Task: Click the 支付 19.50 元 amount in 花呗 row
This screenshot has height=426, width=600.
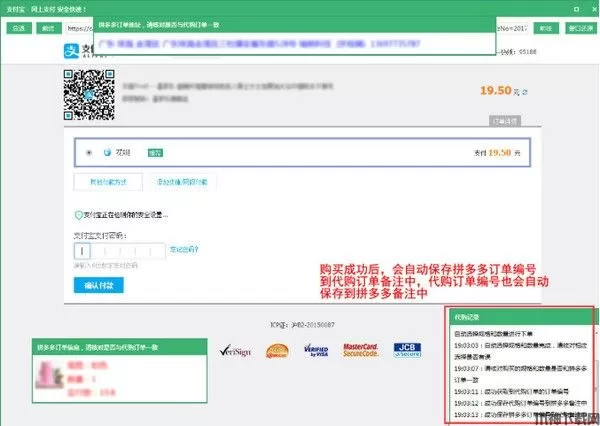Action: click(x=497, y=153)
